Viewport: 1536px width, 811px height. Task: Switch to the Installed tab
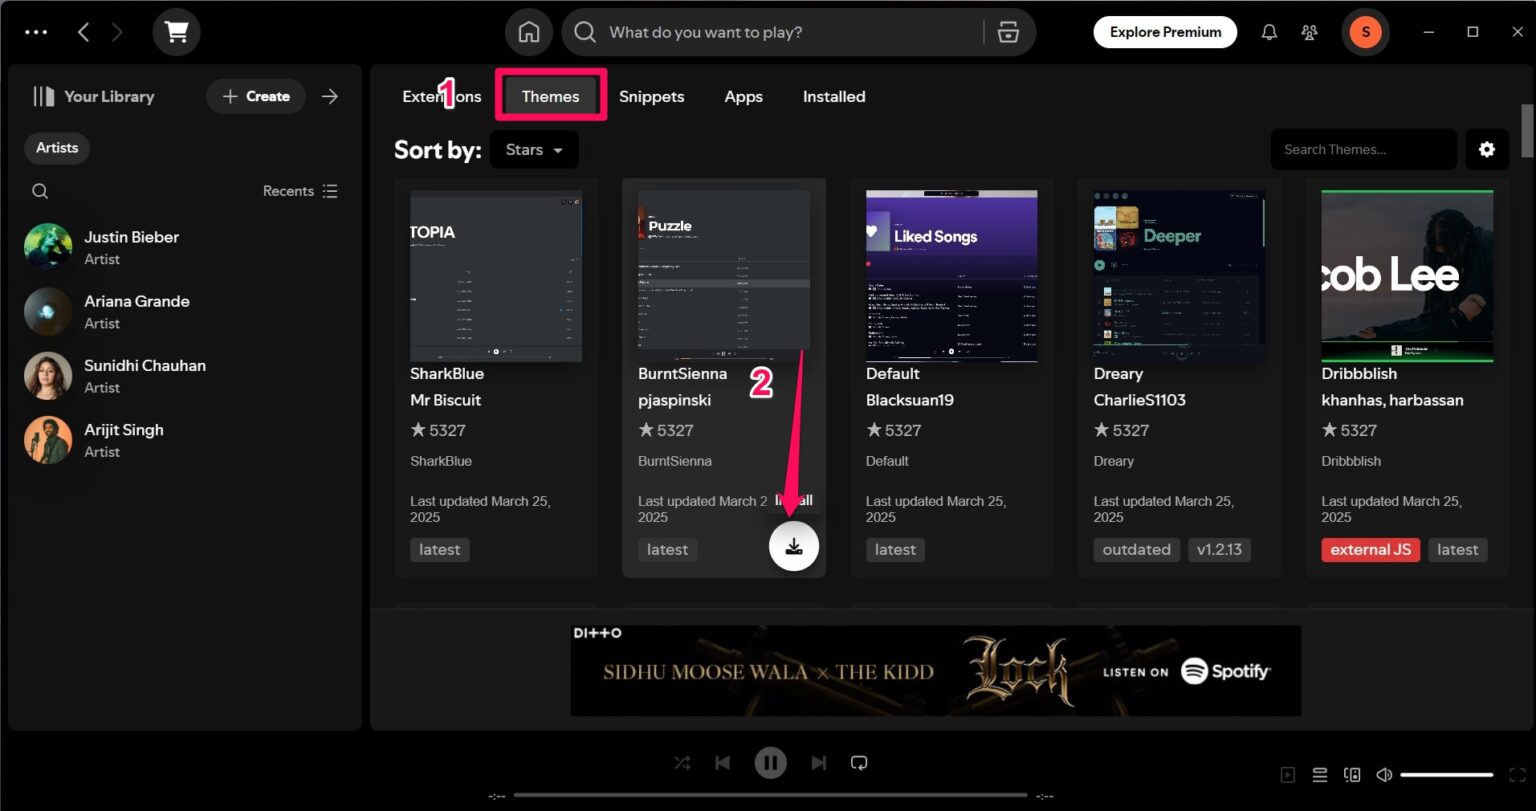click(x=833, y=96)
